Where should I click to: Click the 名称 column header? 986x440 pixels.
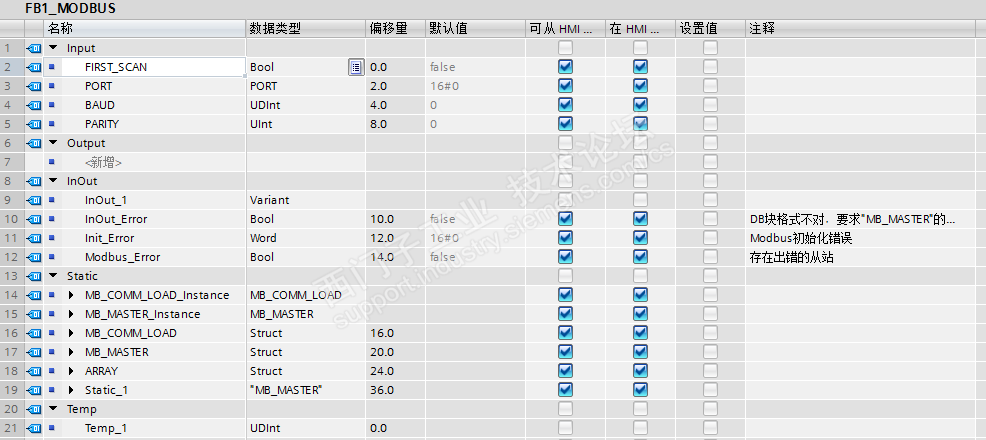[x=145, y=28]
